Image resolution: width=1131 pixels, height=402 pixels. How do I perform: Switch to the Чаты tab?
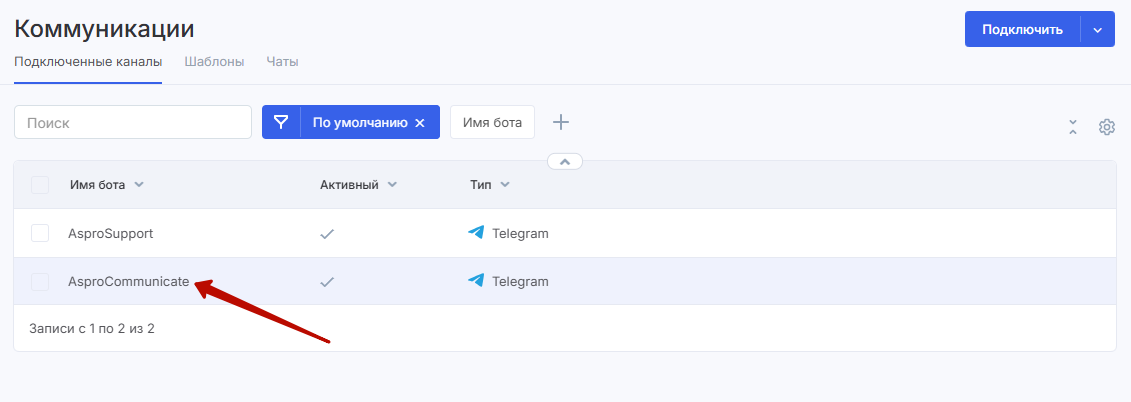(x=282, y=61)
